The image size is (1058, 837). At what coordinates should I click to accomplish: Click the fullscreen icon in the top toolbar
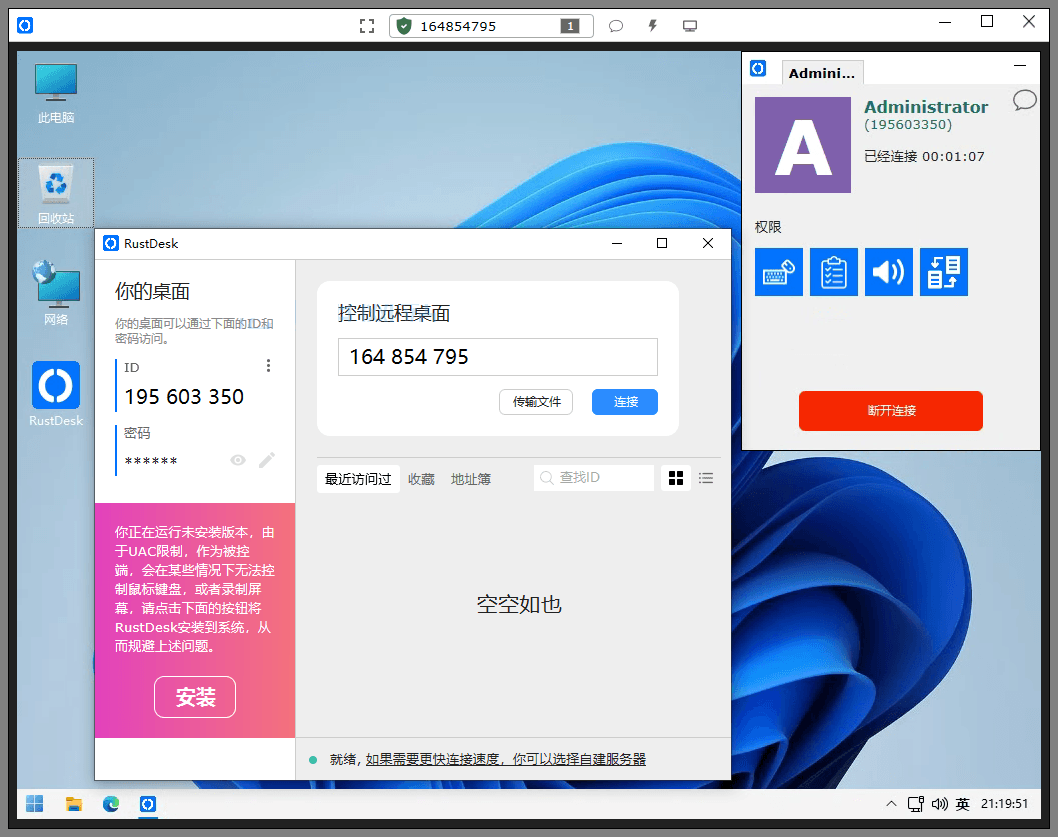coord(367,25)
